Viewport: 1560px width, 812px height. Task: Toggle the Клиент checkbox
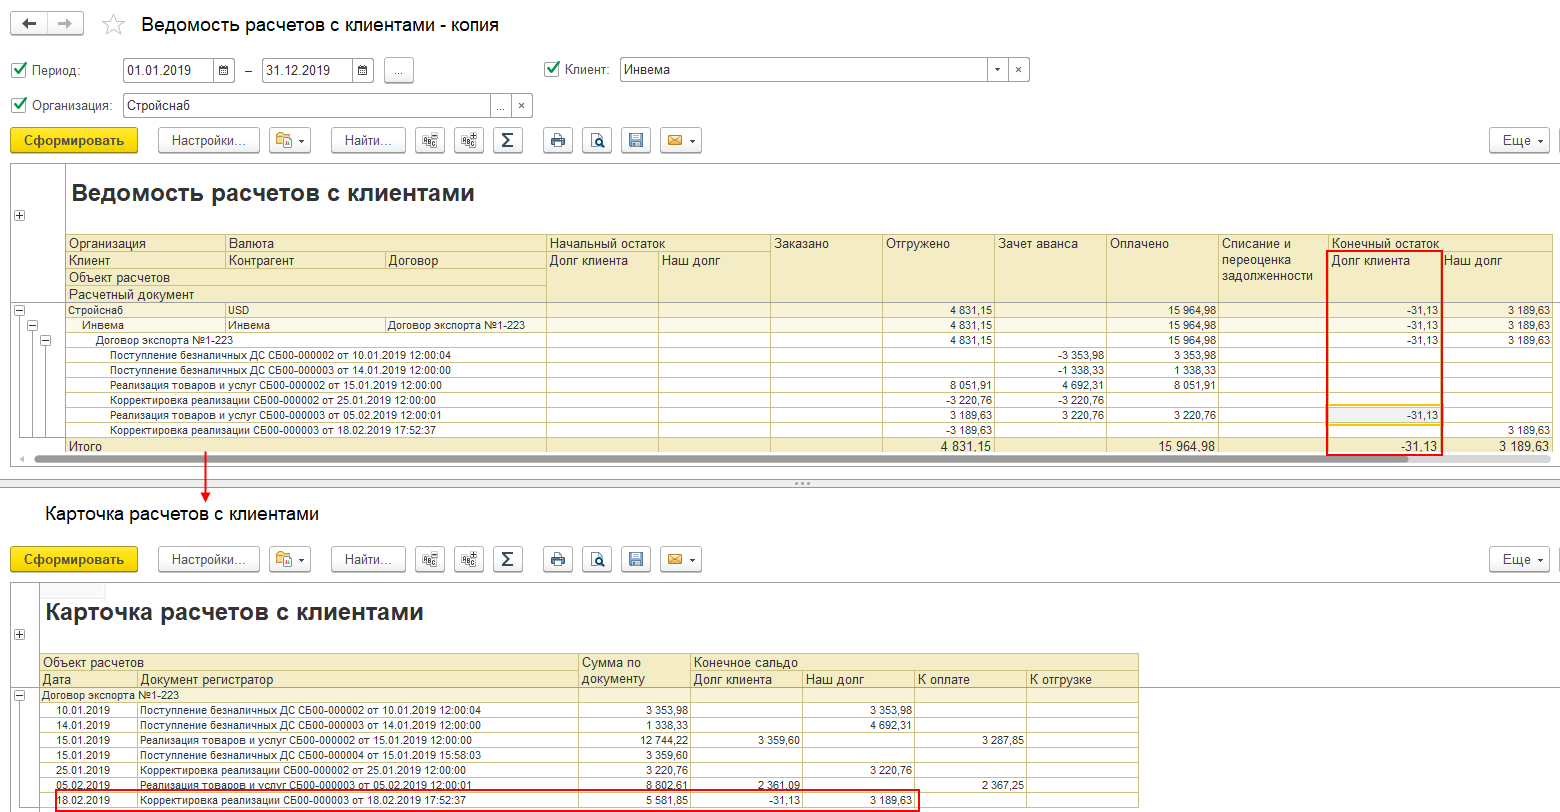551,69
